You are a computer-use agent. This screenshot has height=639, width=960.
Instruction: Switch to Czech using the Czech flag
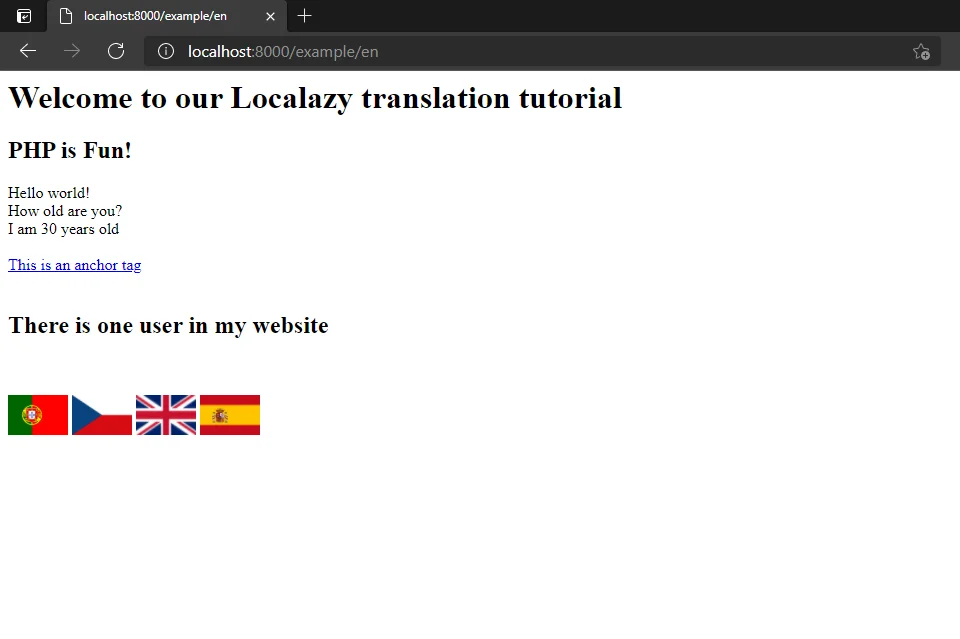coord(101,413)
